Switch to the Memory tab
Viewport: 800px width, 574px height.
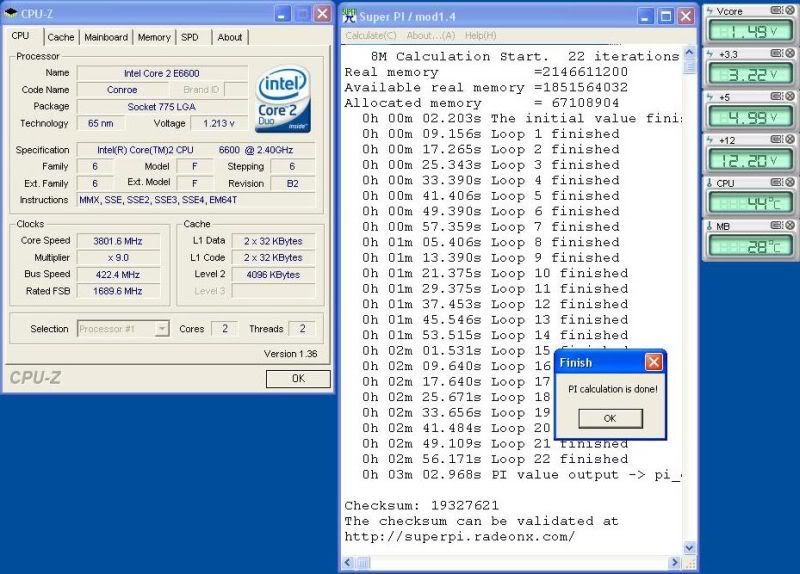[x=154, y=37]
